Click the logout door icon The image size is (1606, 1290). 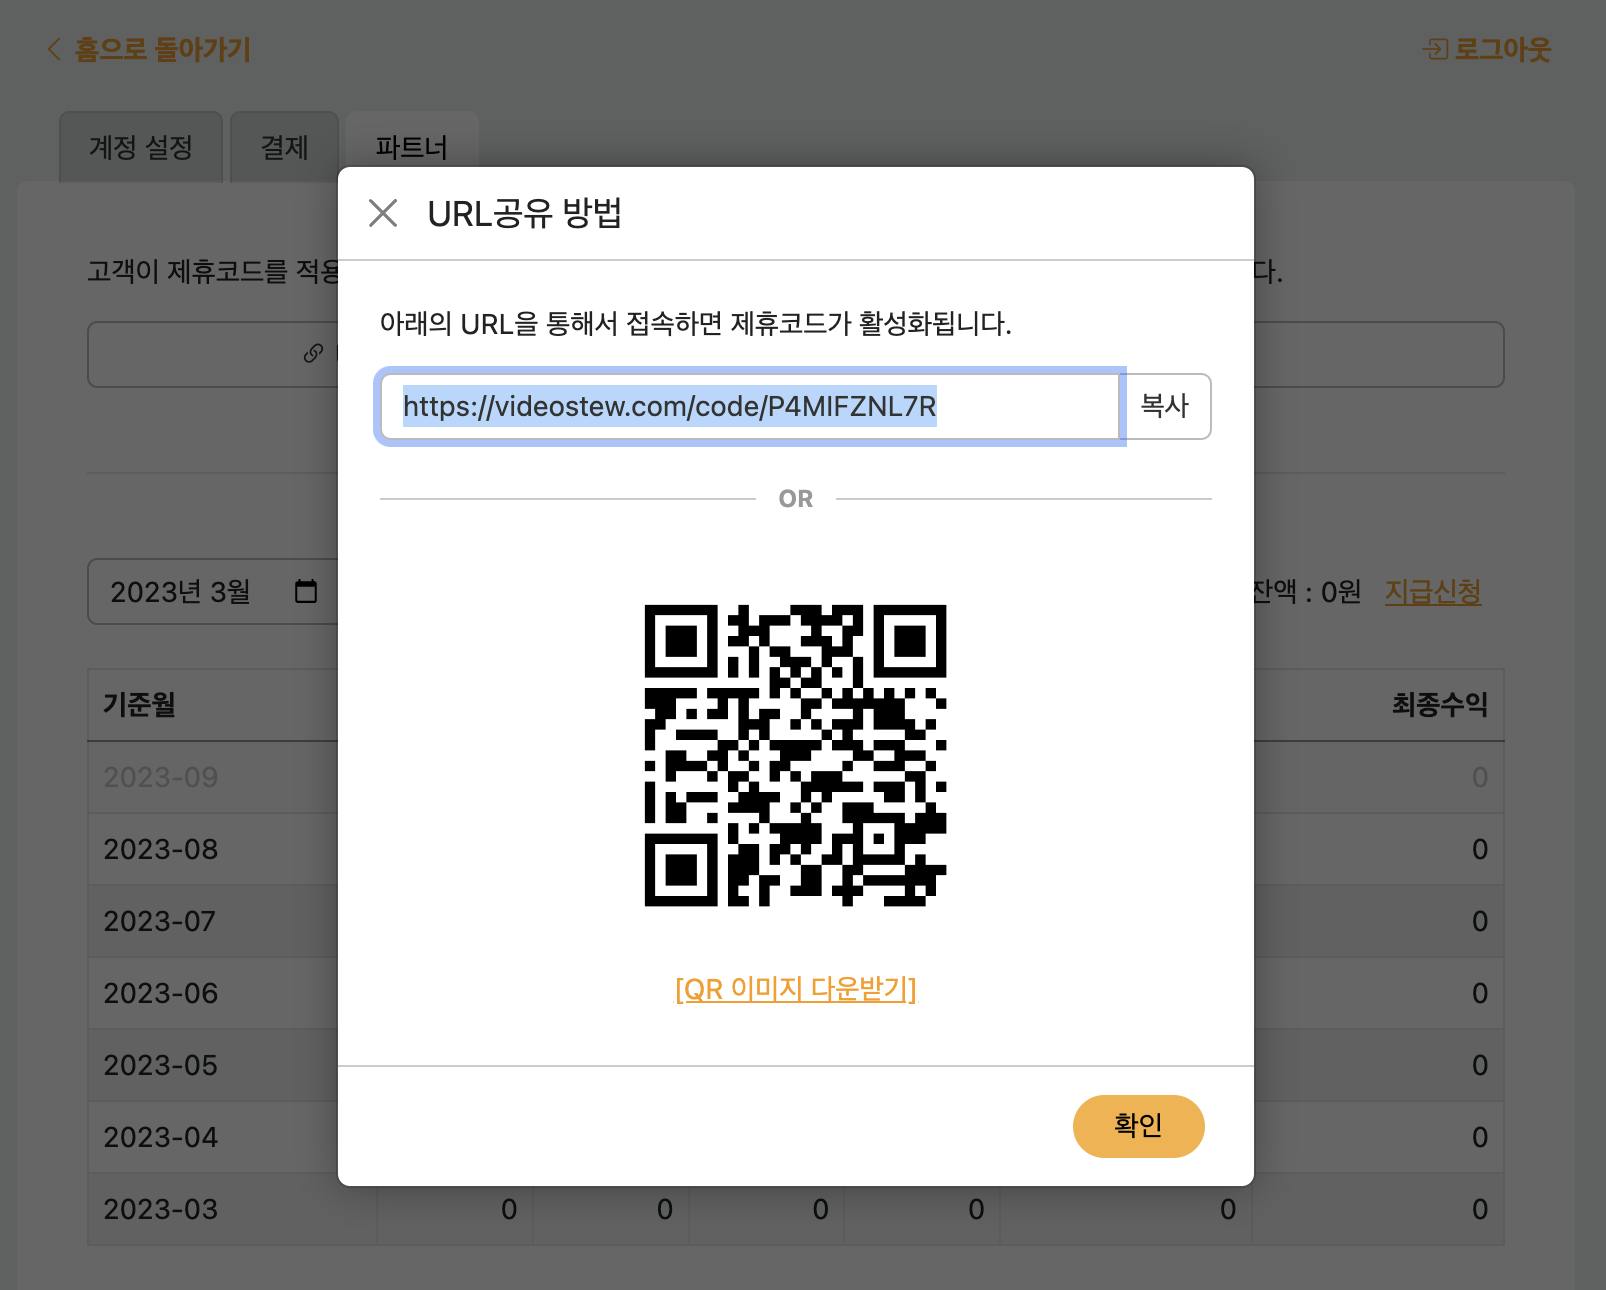(x=1435, y=49)
